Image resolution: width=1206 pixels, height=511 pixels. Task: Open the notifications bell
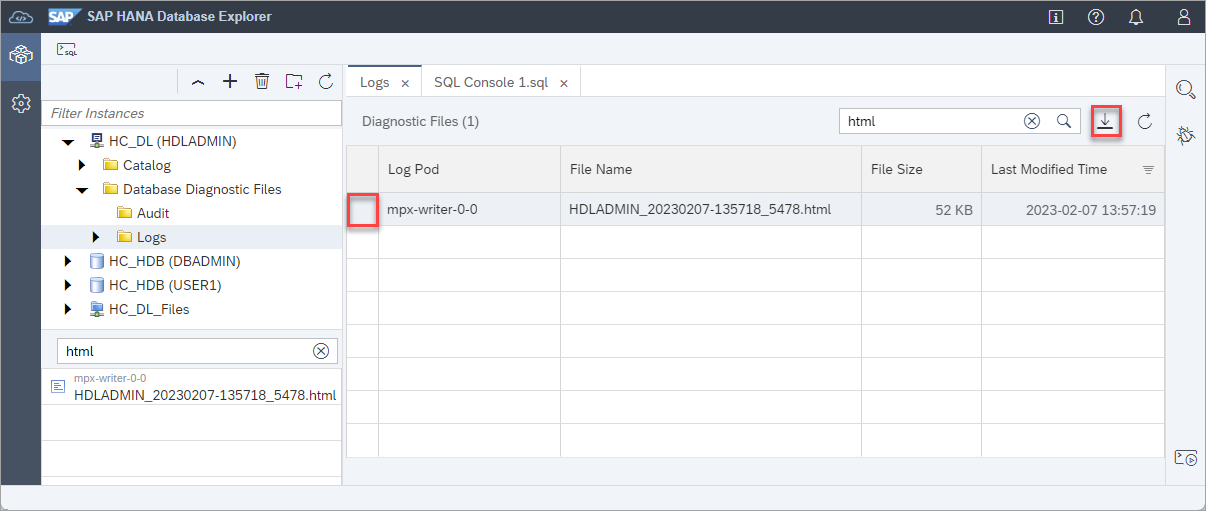[x=1136, y=17]
